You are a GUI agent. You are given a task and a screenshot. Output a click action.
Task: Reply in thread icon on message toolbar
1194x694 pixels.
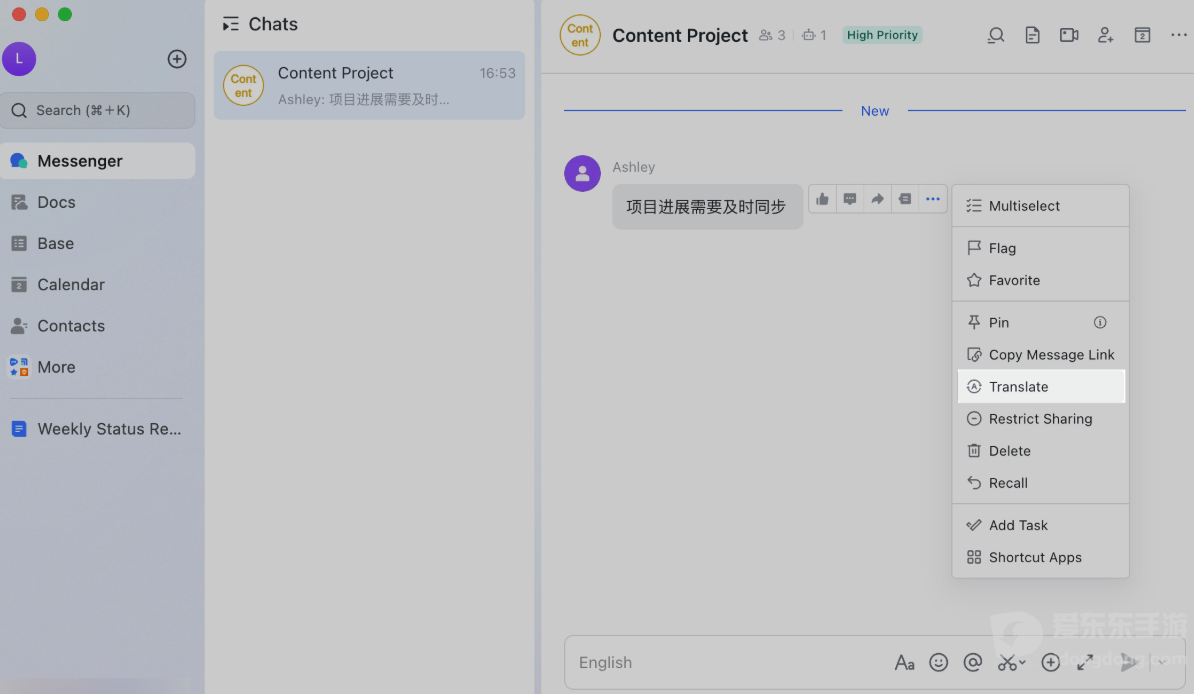coord(905,200)
